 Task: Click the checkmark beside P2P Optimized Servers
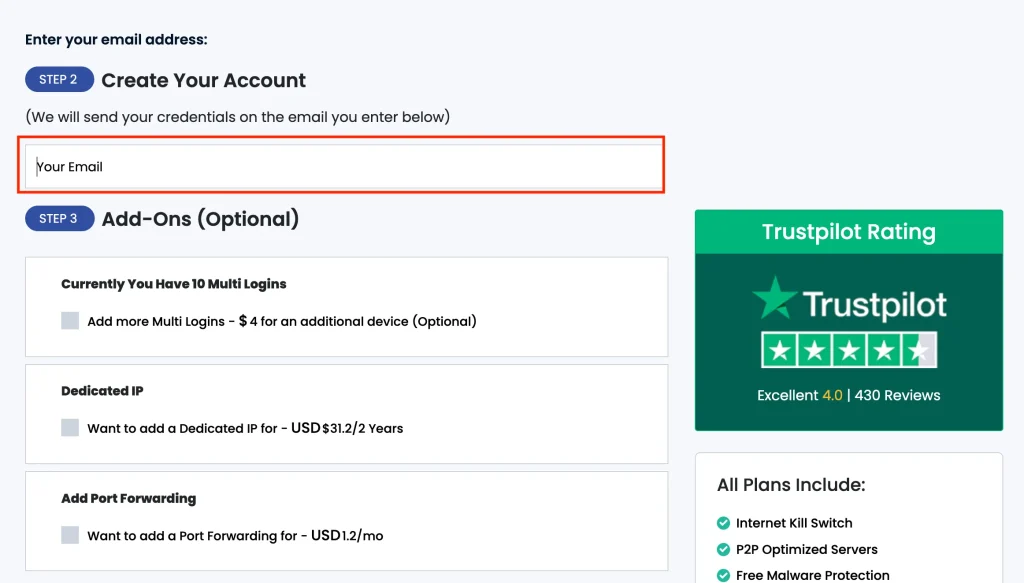tap(723, 549)
